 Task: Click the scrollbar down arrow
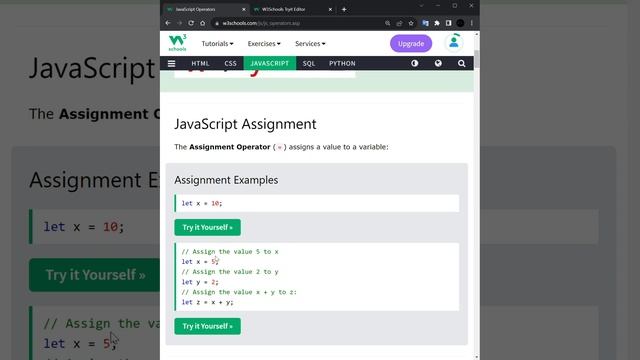(477, 357)
